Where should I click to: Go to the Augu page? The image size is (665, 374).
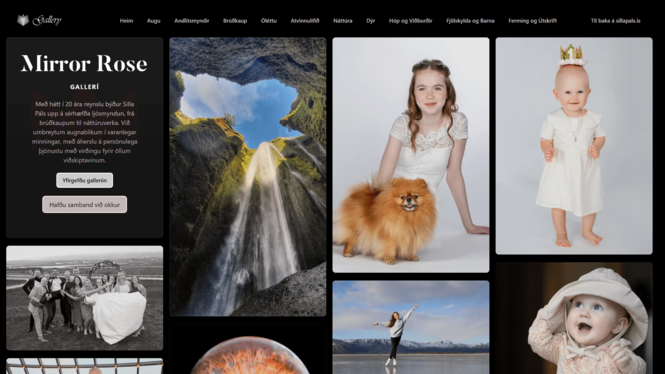(x=154, y=21)
